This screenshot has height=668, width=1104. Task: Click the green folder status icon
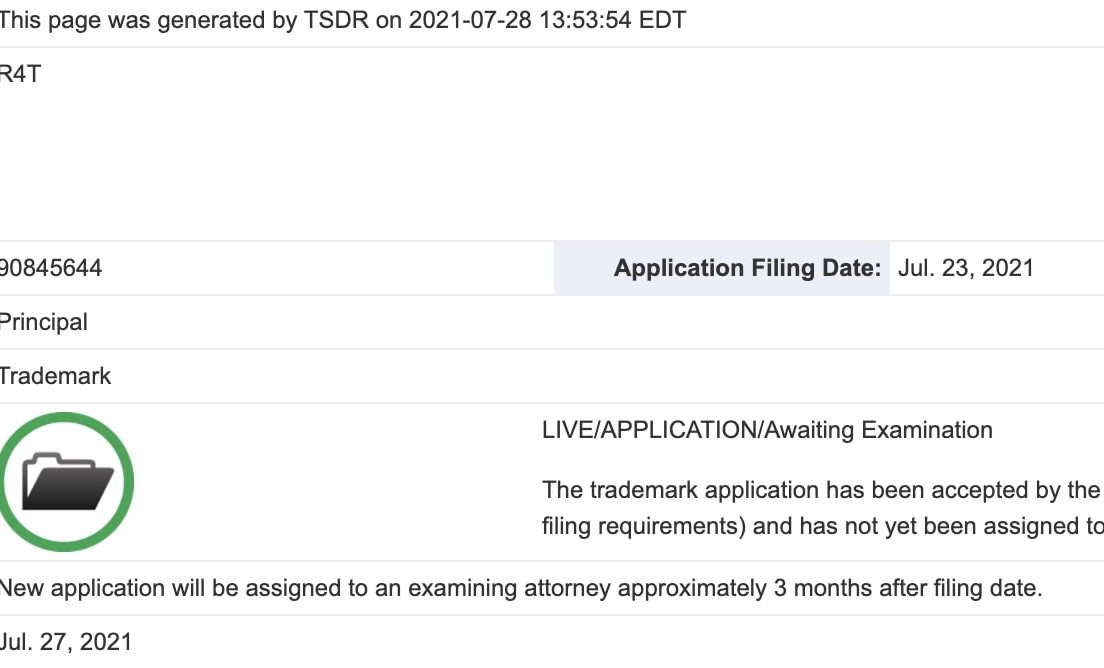pos(65,482)
